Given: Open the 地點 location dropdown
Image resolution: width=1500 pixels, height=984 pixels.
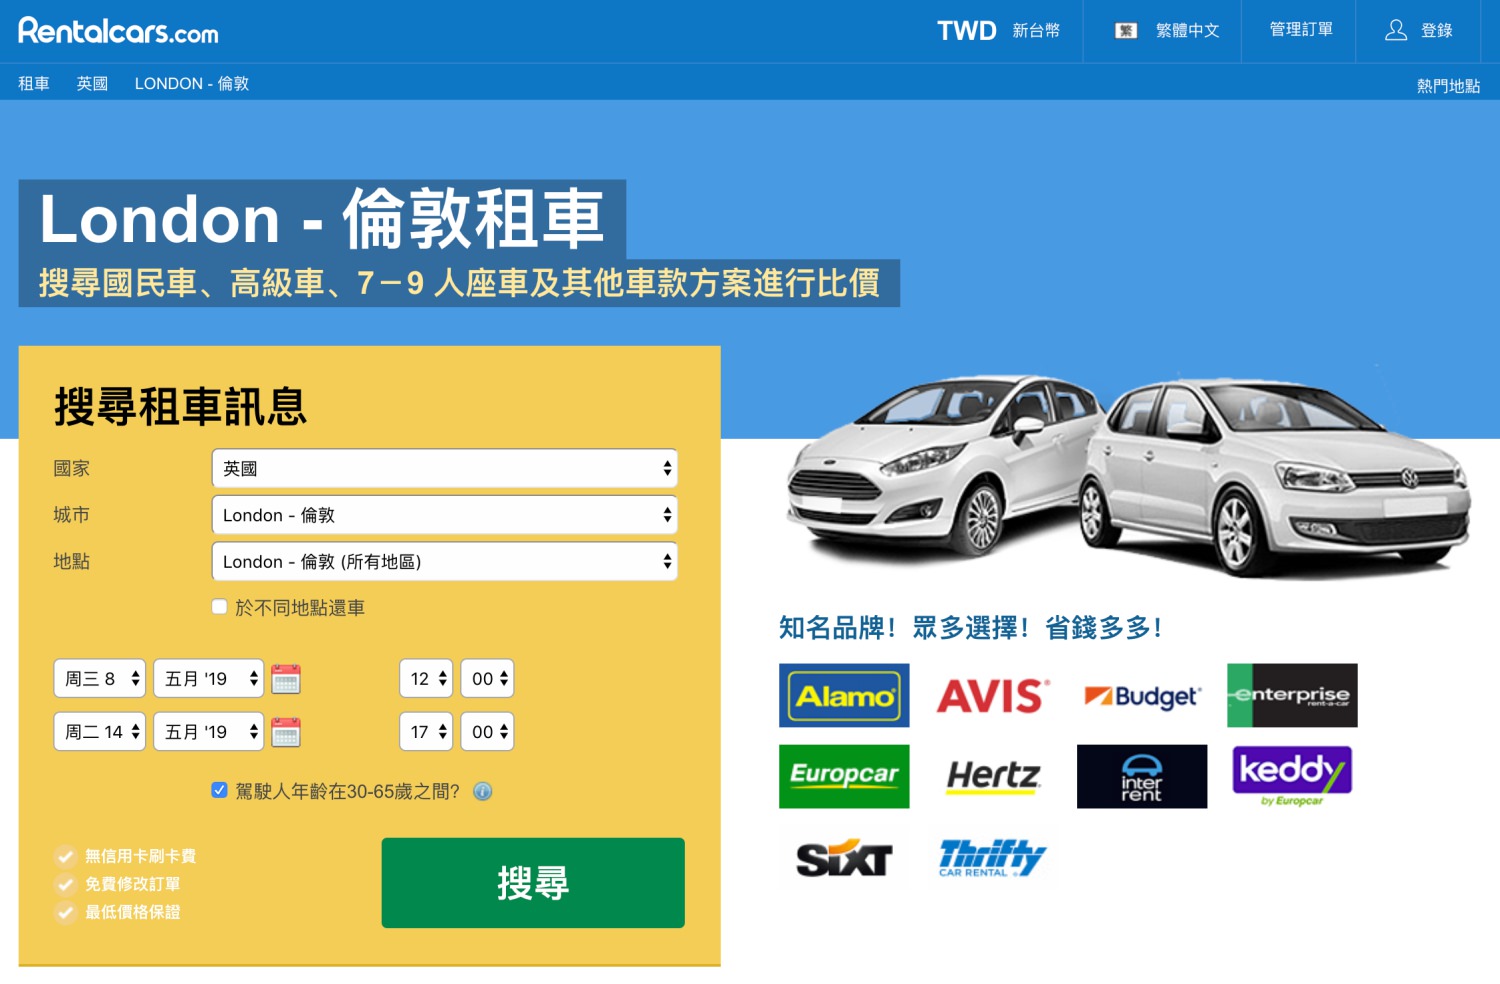Looking at the screenshot, I should [x=445, y=562].
